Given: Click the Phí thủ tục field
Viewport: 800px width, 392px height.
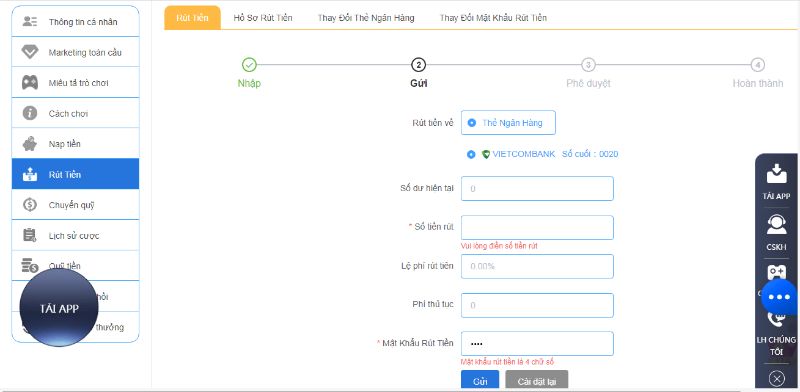Looking at the screenshot, I should coord(537,305).
